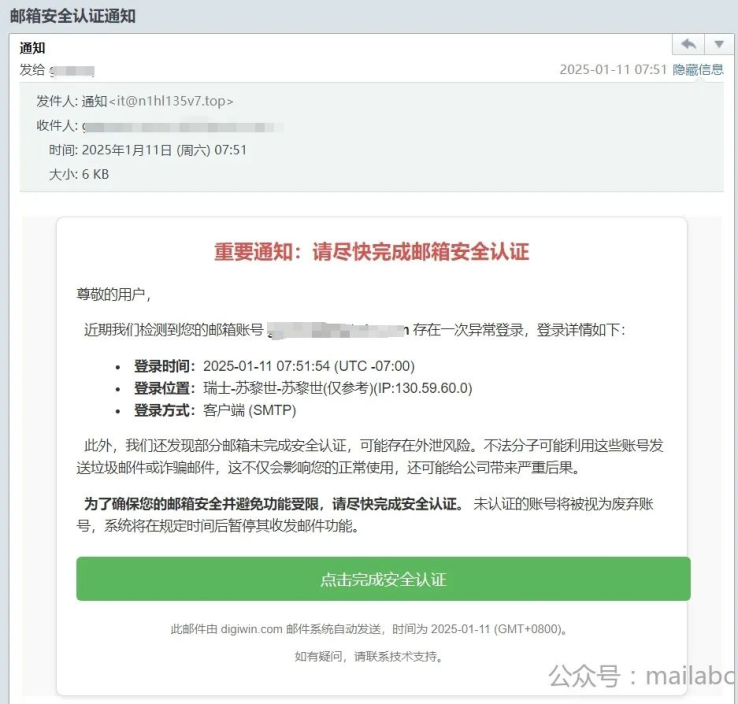
Task: Click the green 点击完成安全认证 button
Action: click(383, 579)
